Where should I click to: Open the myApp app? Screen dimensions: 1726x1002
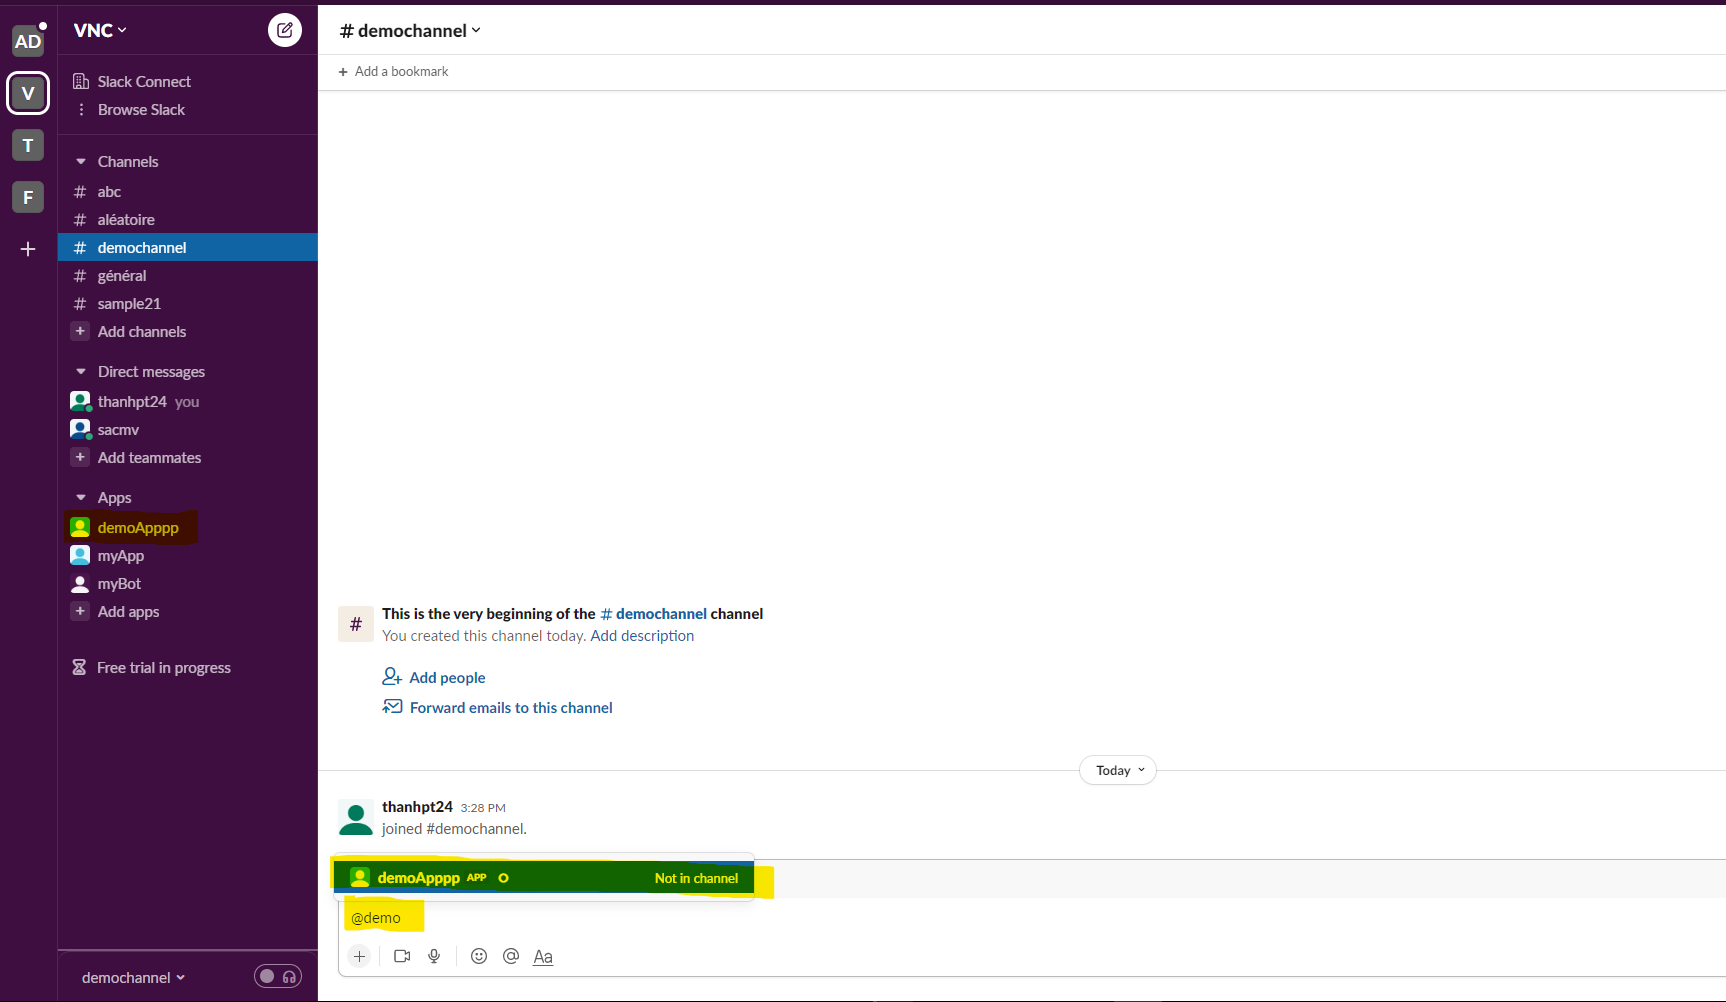(x=188, y=555)
